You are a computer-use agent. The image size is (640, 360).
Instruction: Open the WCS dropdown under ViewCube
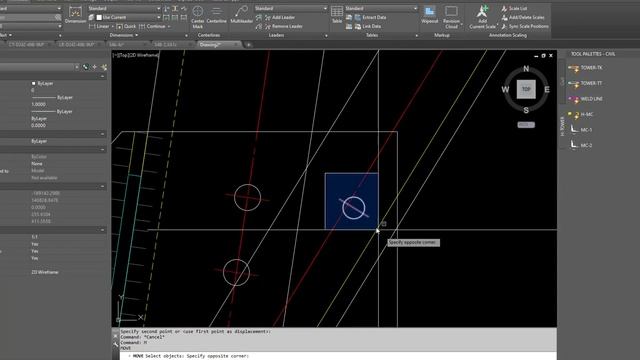tap(526, 124)
